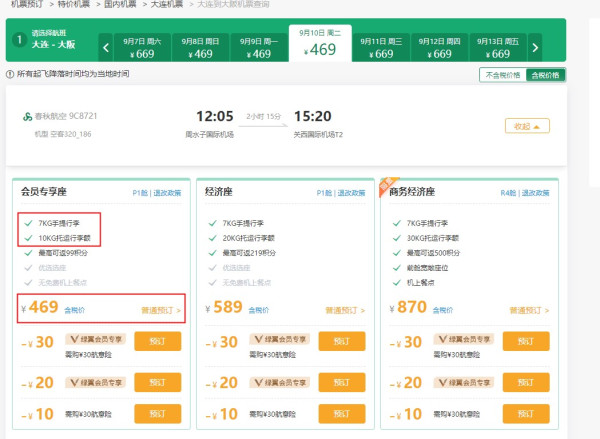Select the 9月8日 周日 ¥469 date tab
The width and height of the screenshot is (600, 439).
tap(201, 47)
